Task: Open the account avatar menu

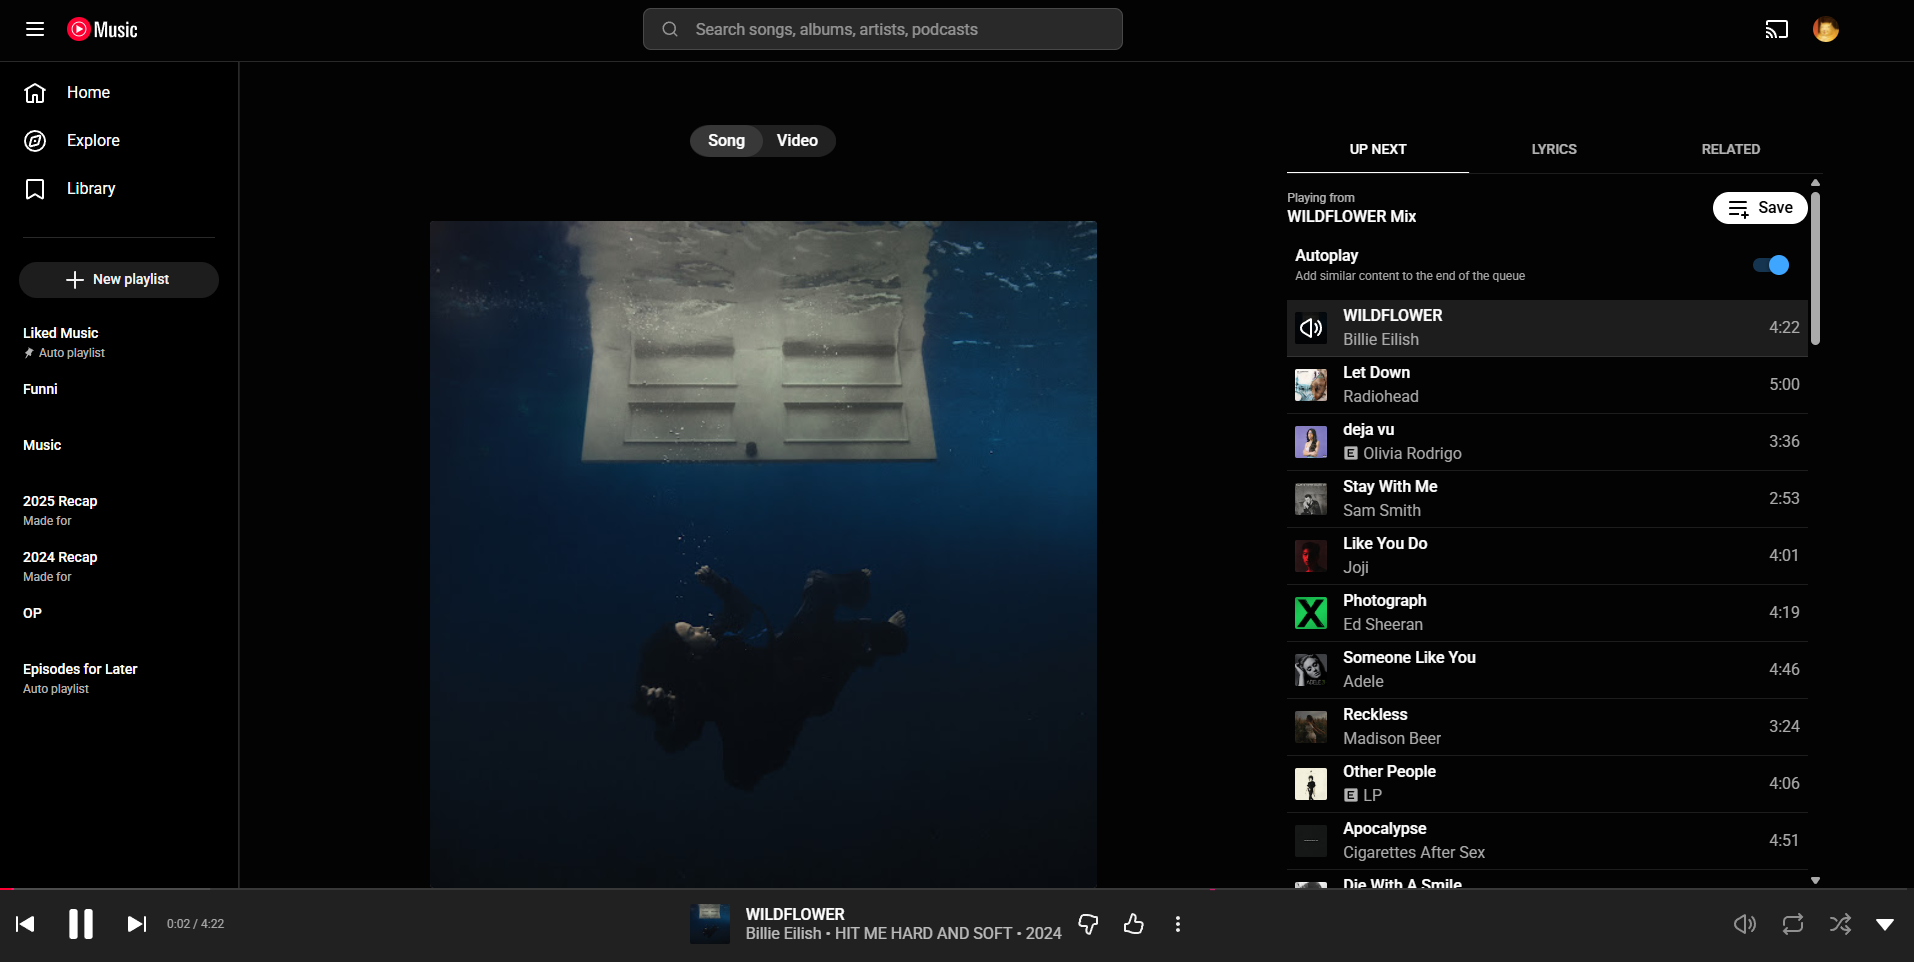Action: pos(1825,29)
